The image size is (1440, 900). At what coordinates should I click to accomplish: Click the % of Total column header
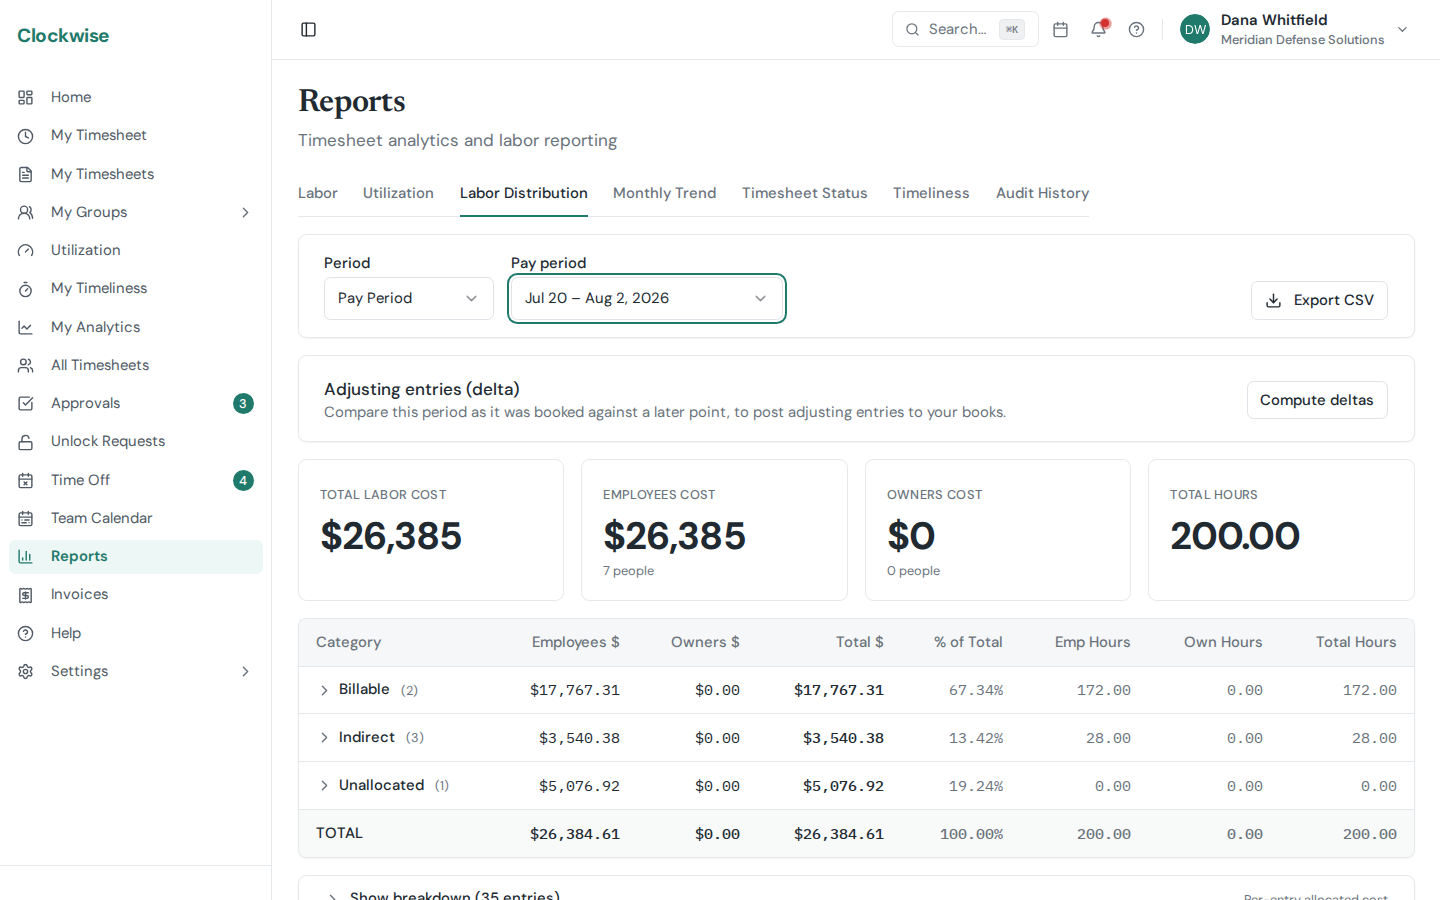coord(968,642)
